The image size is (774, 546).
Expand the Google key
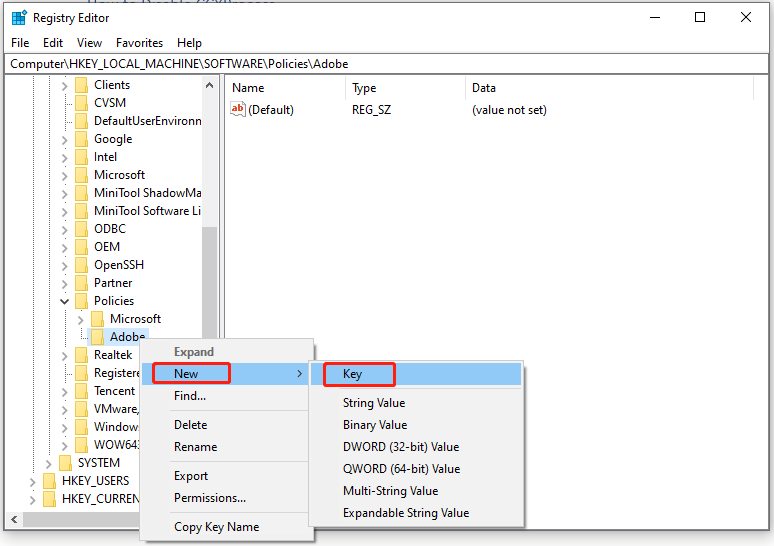64,140
